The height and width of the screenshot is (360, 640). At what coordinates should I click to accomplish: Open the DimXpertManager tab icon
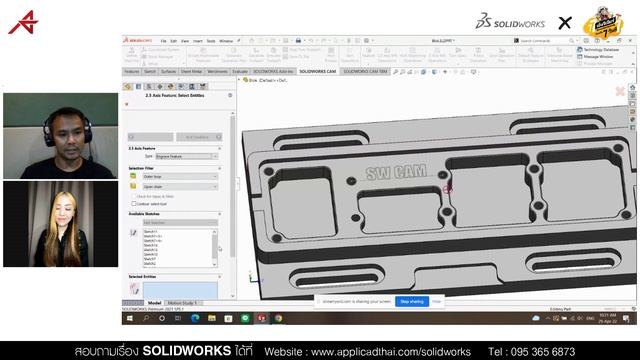(160, 87)
